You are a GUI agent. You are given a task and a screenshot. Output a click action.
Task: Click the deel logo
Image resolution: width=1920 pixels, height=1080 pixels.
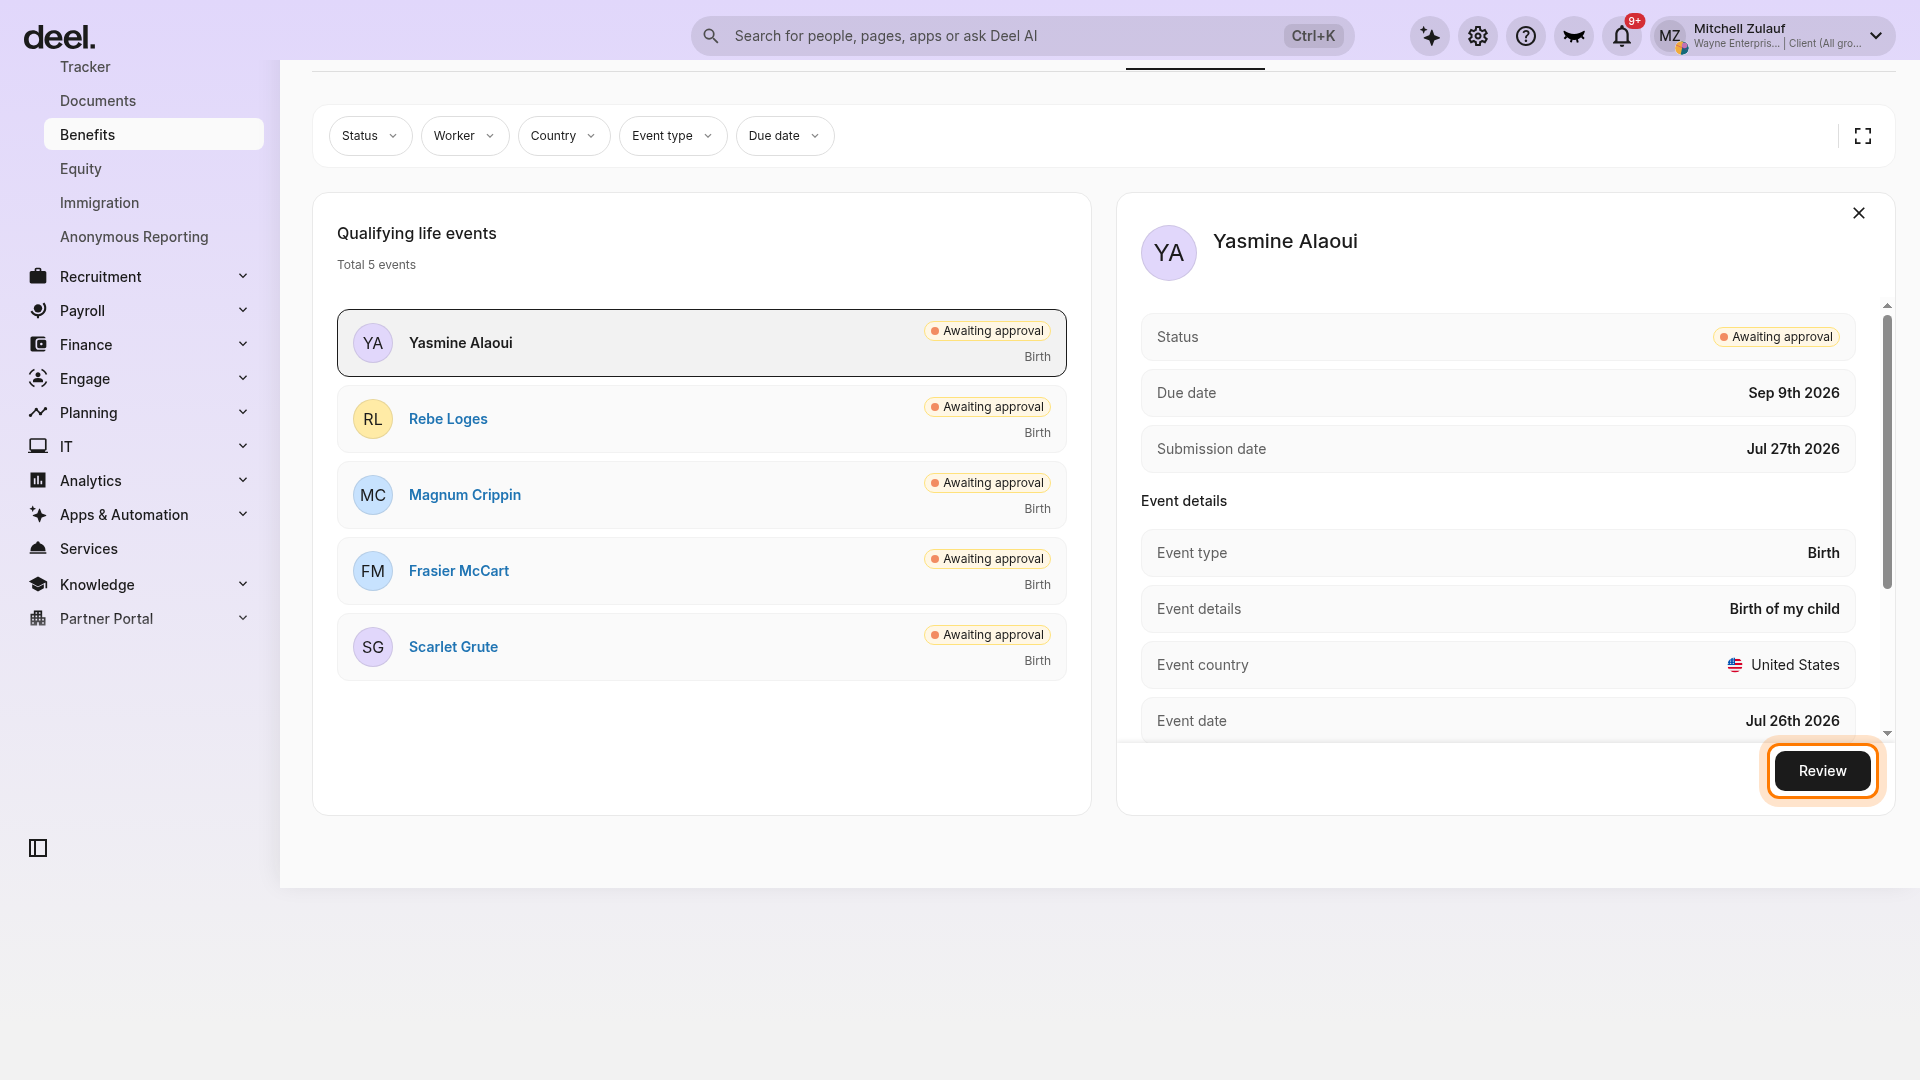pos(59,37)
